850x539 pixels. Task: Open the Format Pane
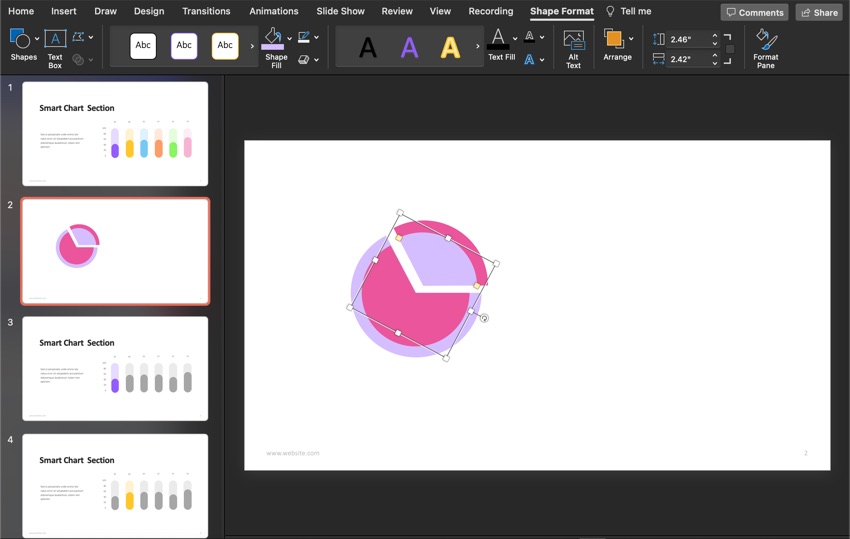pyautogui.click(x=765, y=41)
